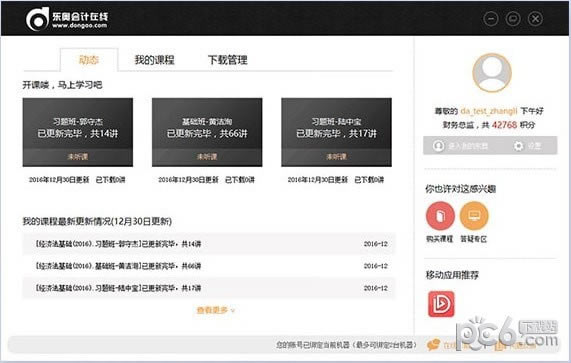Switch to the 动态 tab

pos(89,60)
